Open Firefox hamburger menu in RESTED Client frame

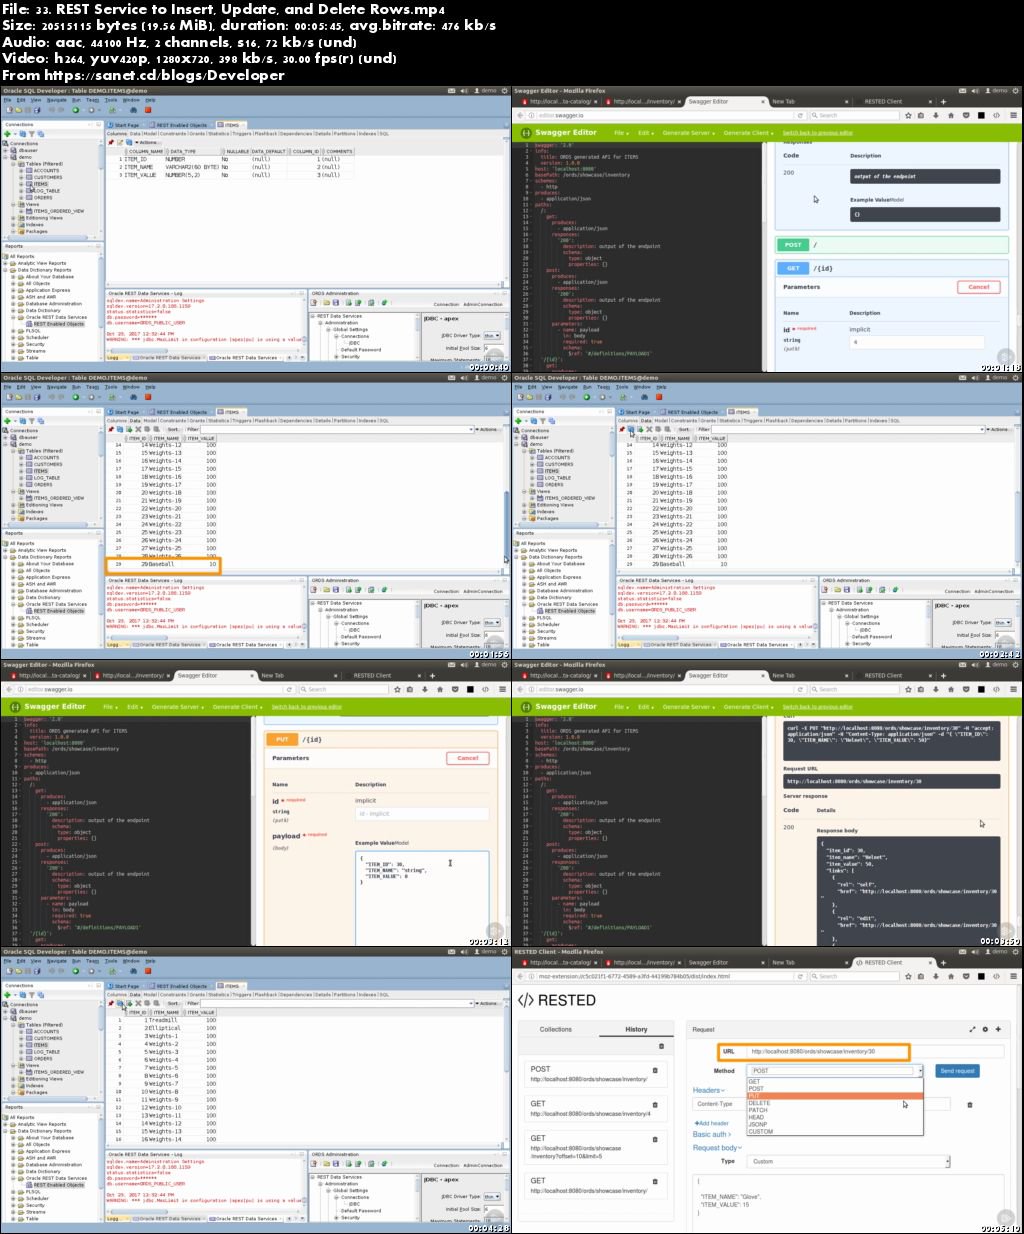coord(1012,976)
